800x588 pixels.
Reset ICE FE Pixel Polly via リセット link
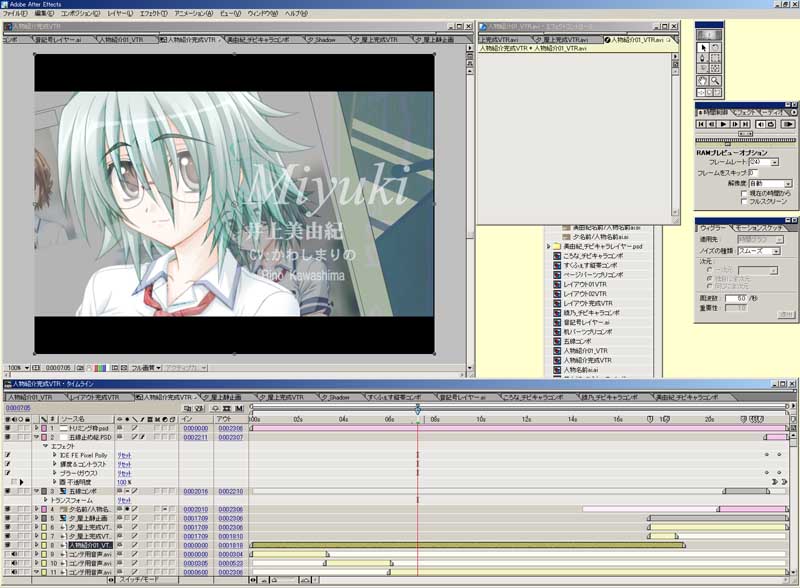(124, 455)
